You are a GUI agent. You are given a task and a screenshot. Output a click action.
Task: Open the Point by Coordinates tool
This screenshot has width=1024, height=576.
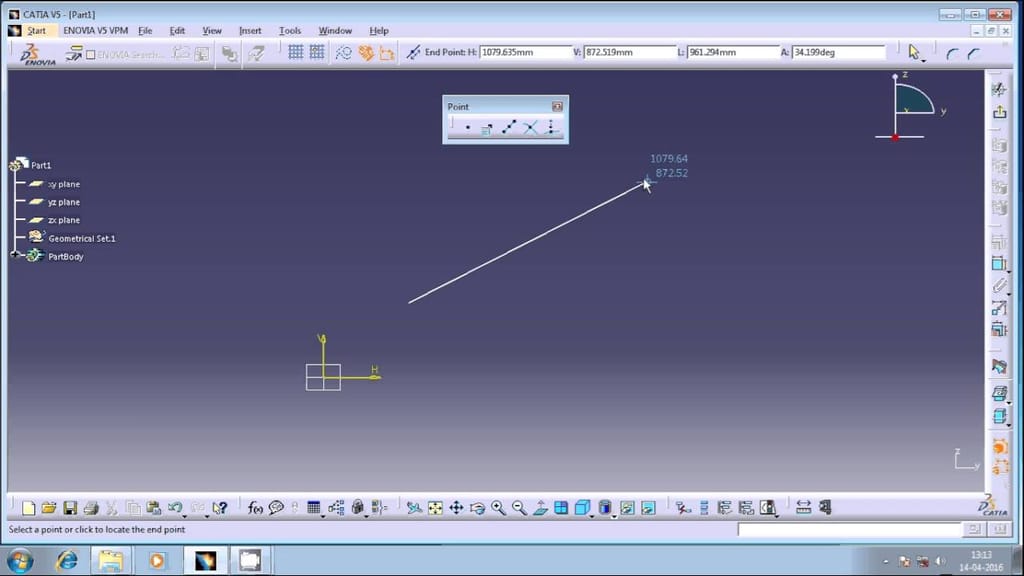pyautogui.click(x=487, y=127)
